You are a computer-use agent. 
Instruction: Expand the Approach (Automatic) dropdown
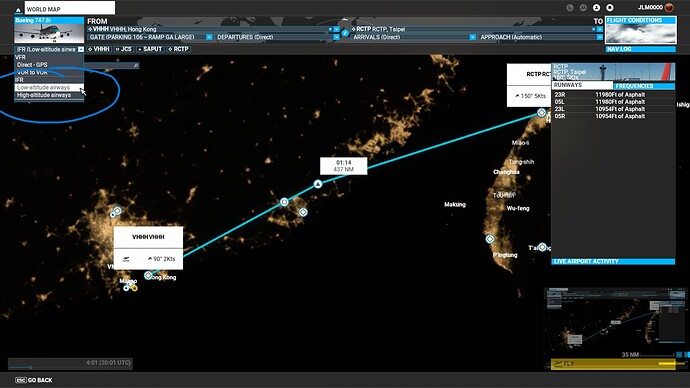click(x=599, y=37)
